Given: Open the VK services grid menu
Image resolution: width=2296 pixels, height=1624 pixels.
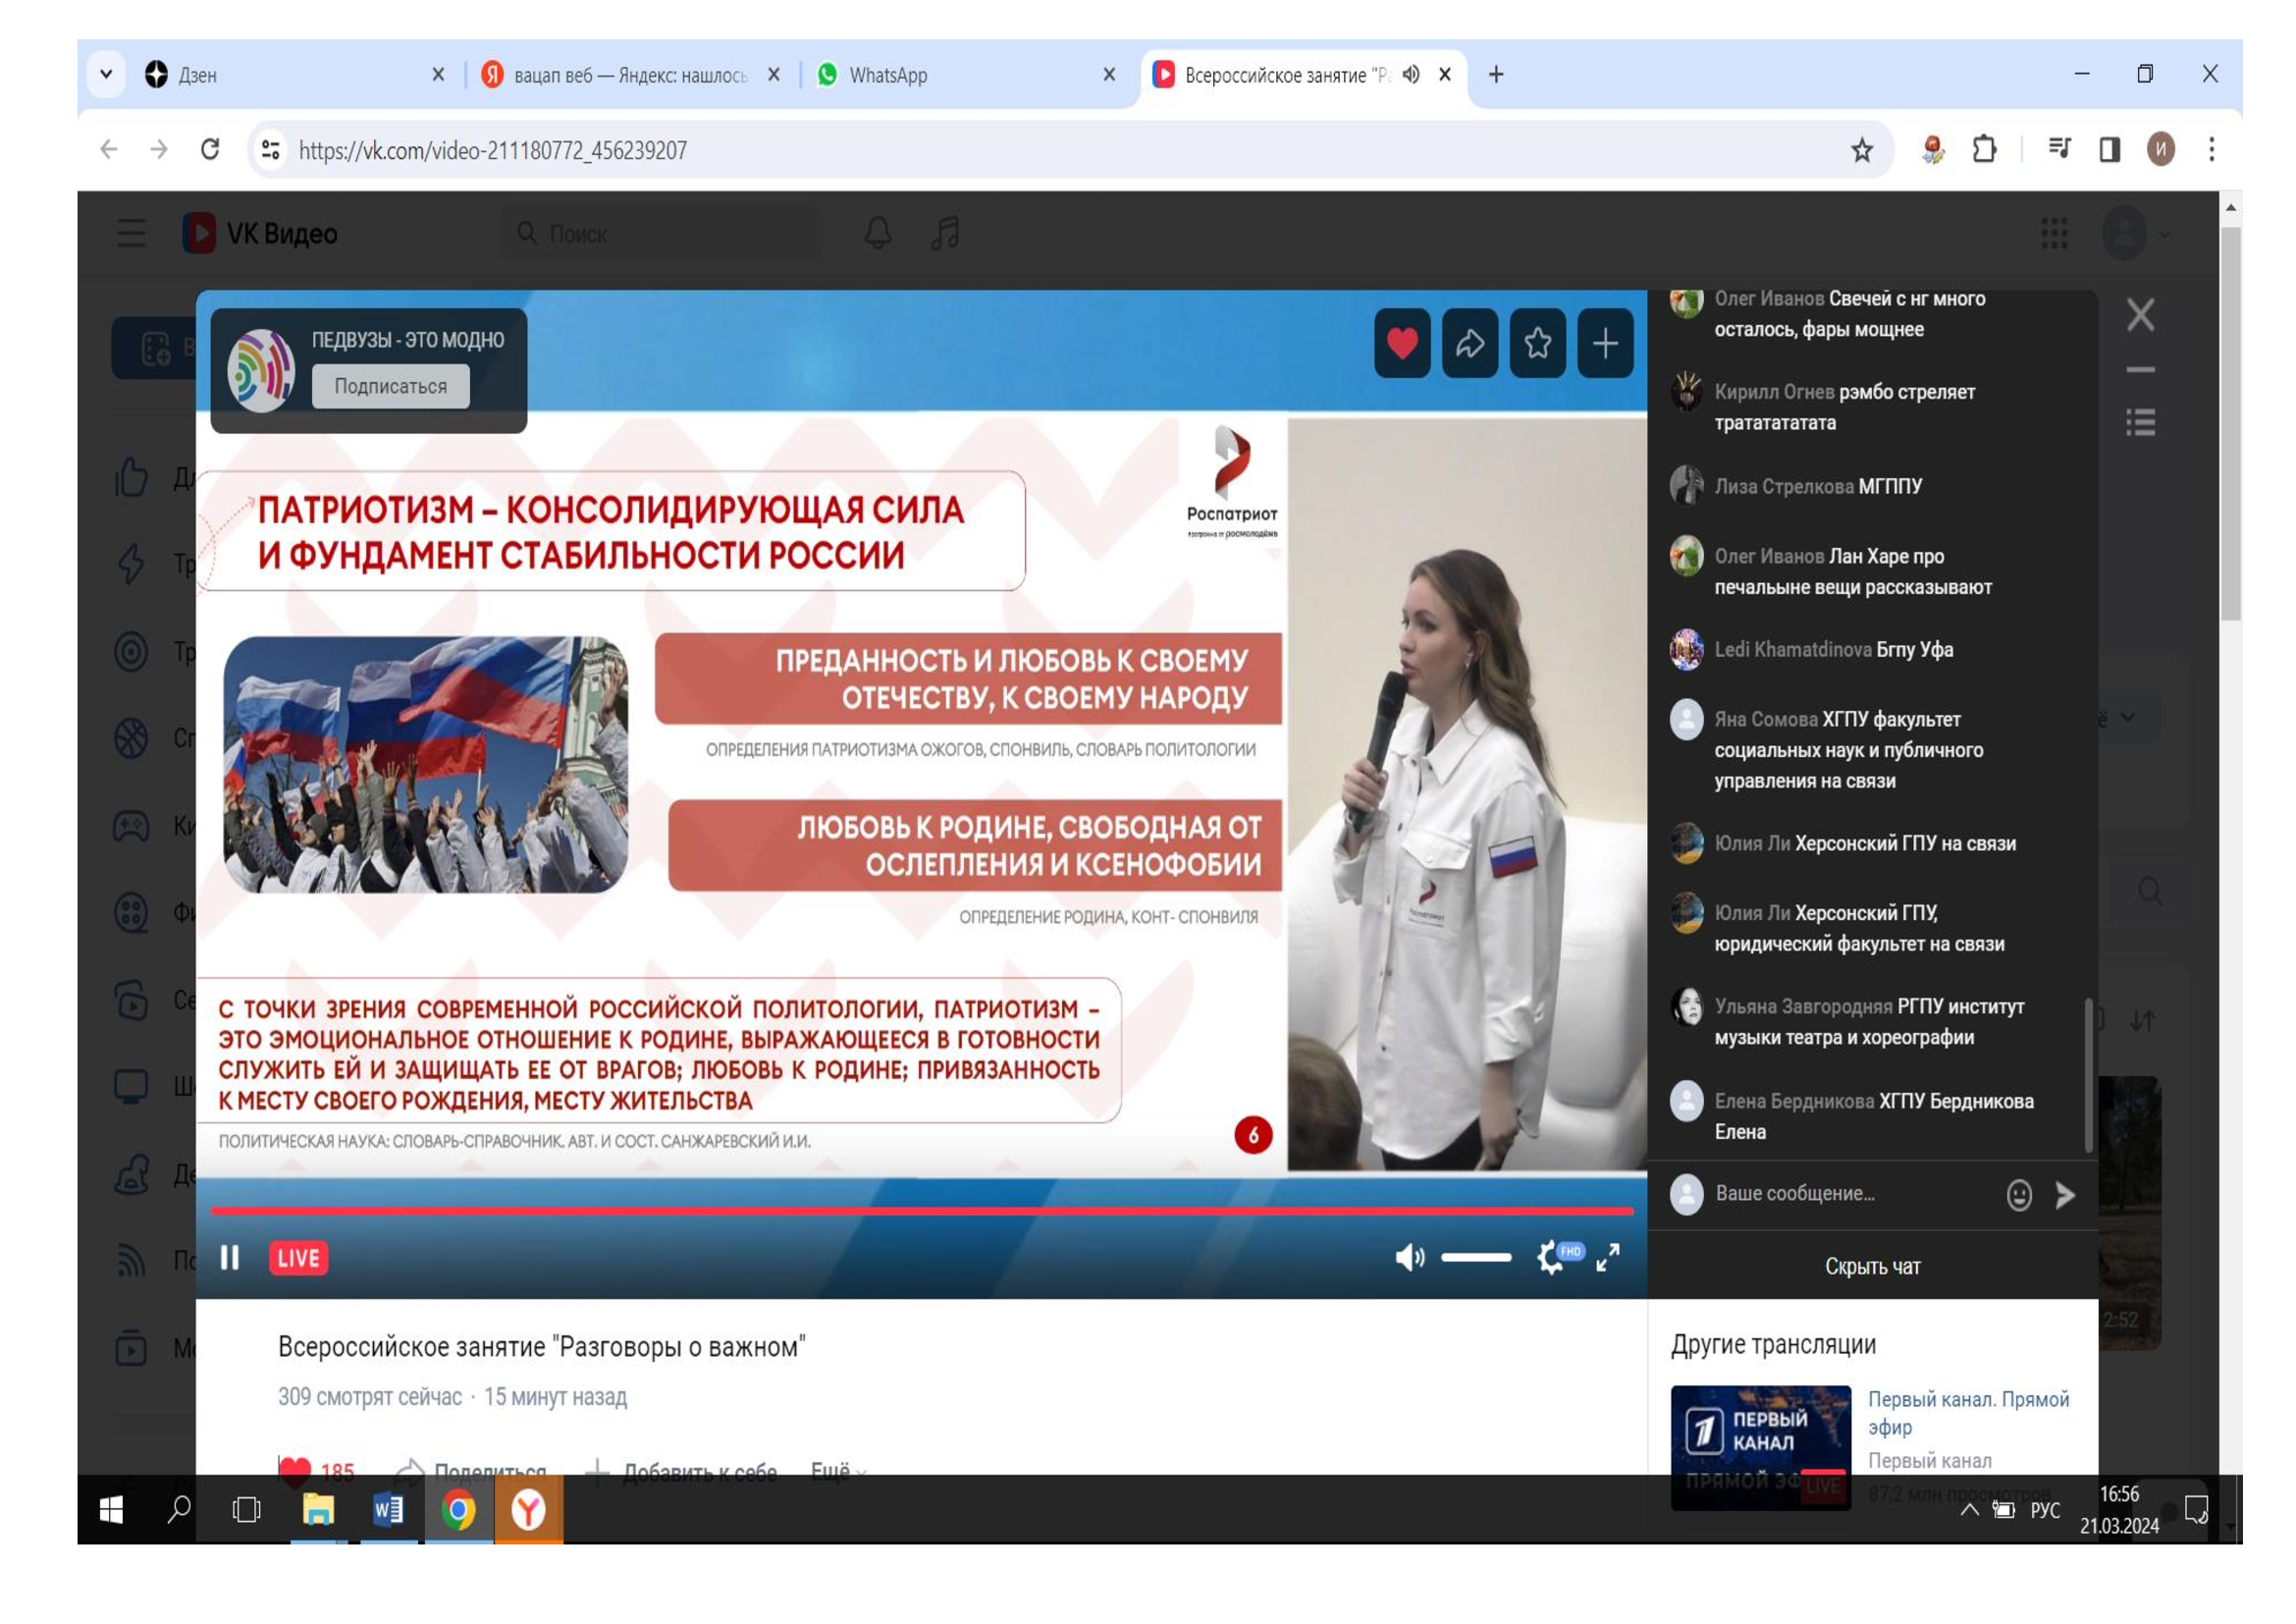Looking at the screenshot, I should tap(2054, 234).
